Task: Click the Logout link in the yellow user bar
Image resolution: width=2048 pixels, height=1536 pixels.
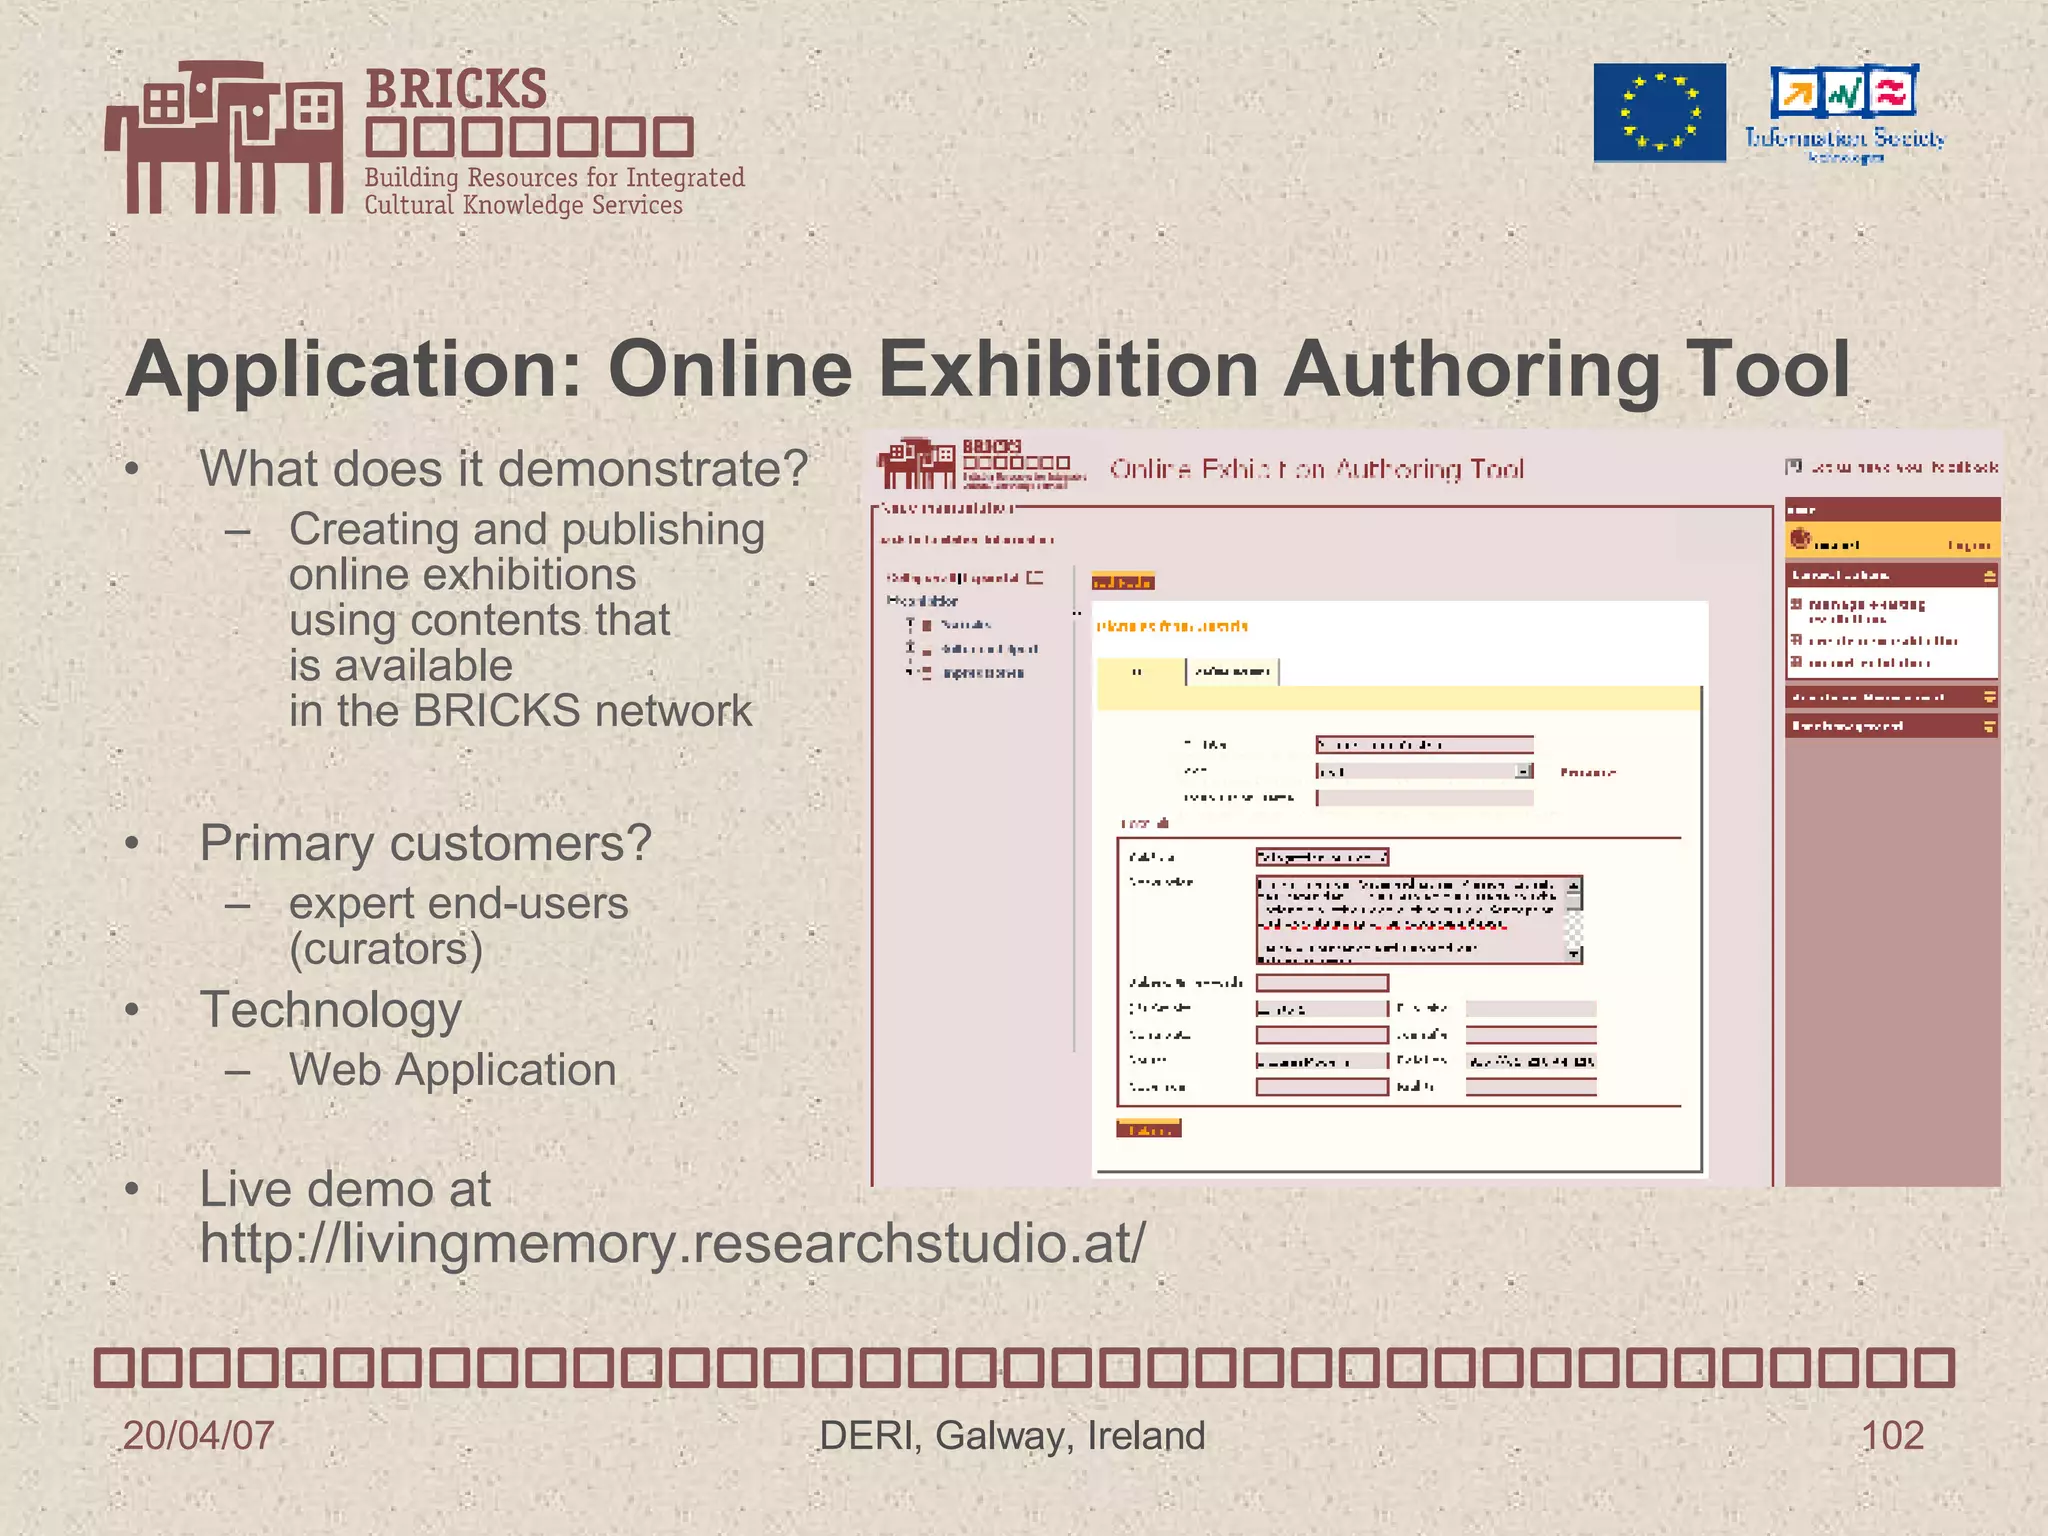Action: [x=1969, y=545]
